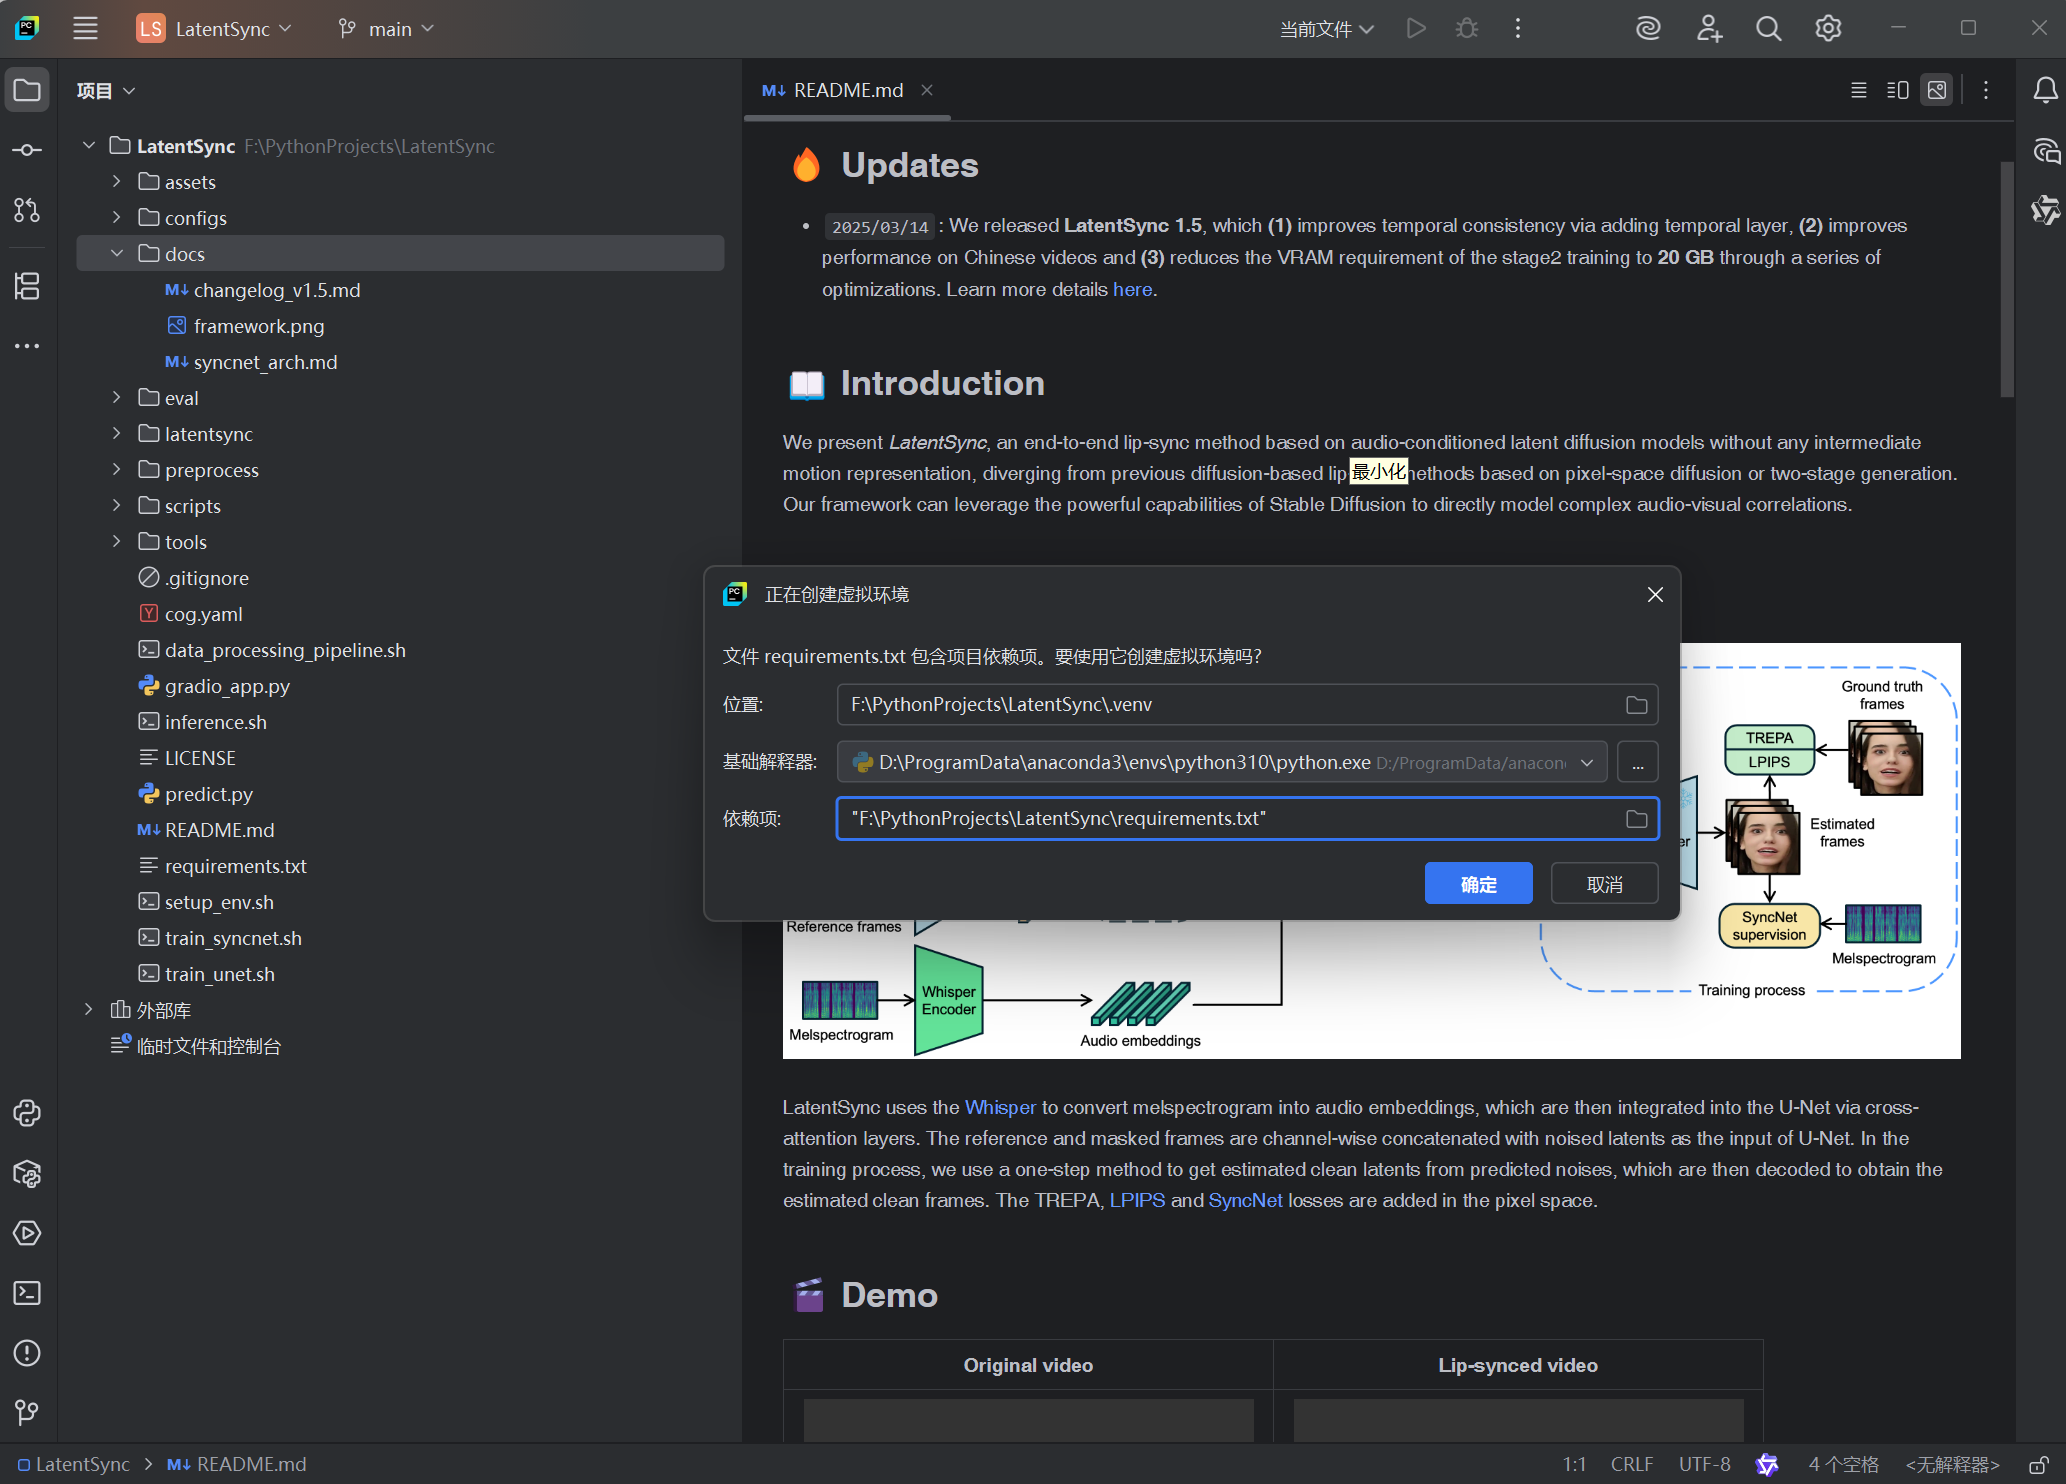Open the Pull Requests sidebar icon

tap(27, 210)
